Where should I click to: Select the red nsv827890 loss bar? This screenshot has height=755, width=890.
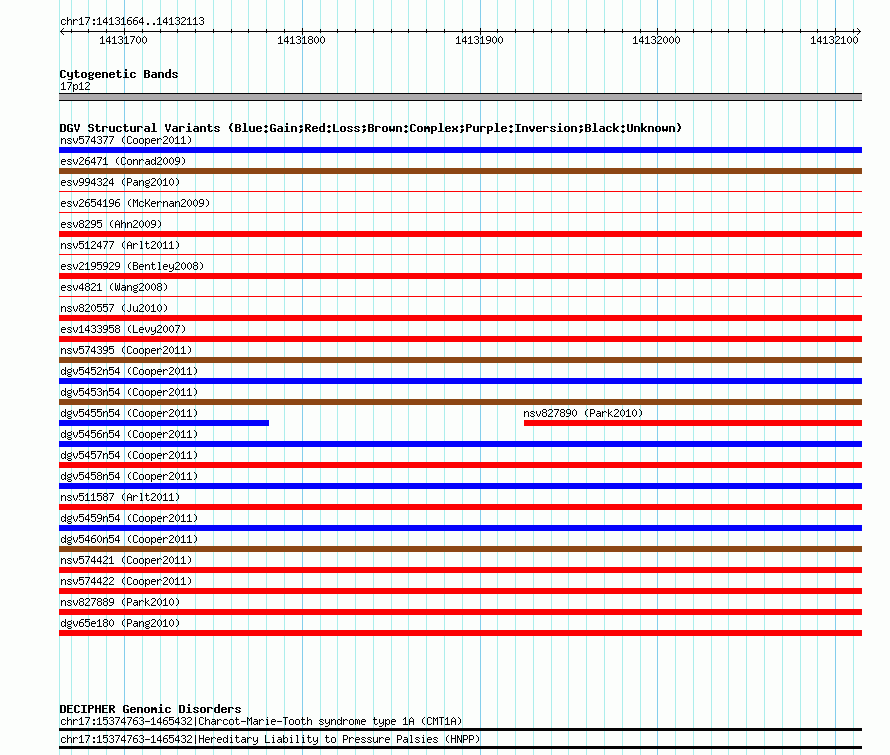click(693, 423)
